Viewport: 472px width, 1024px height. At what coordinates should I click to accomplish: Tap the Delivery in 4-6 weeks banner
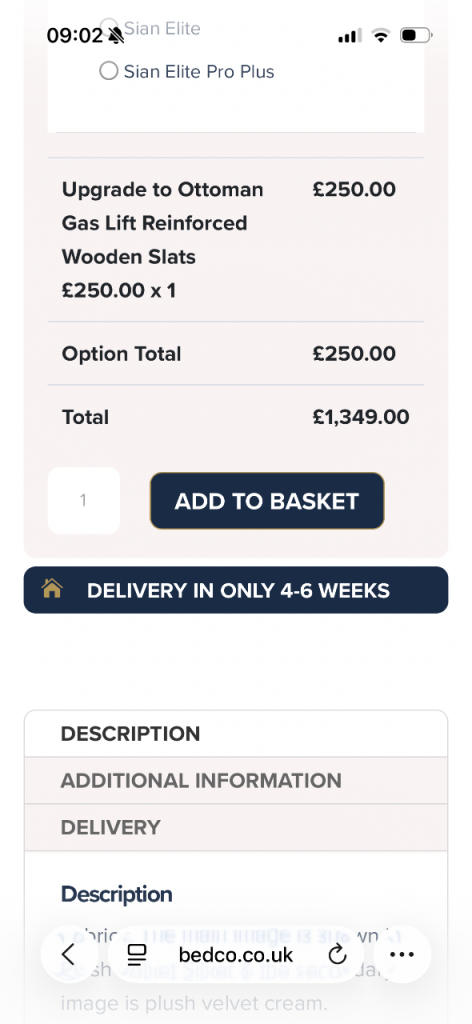click(236, 590)
